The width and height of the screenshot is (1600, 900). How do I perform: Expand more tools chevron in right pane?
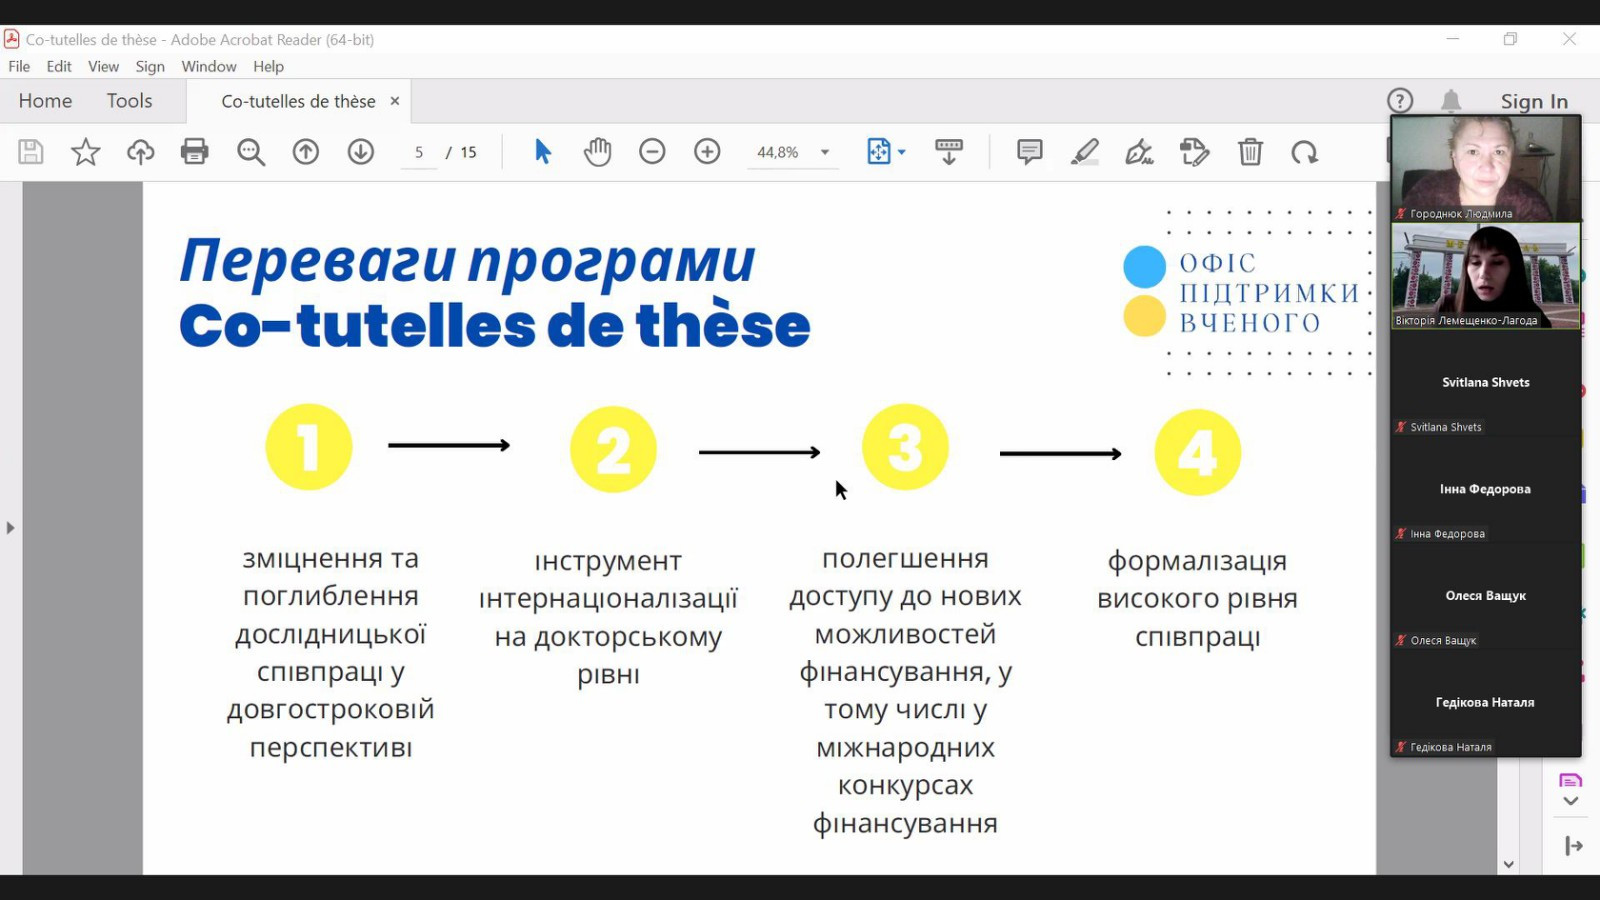coord(1571,801)
